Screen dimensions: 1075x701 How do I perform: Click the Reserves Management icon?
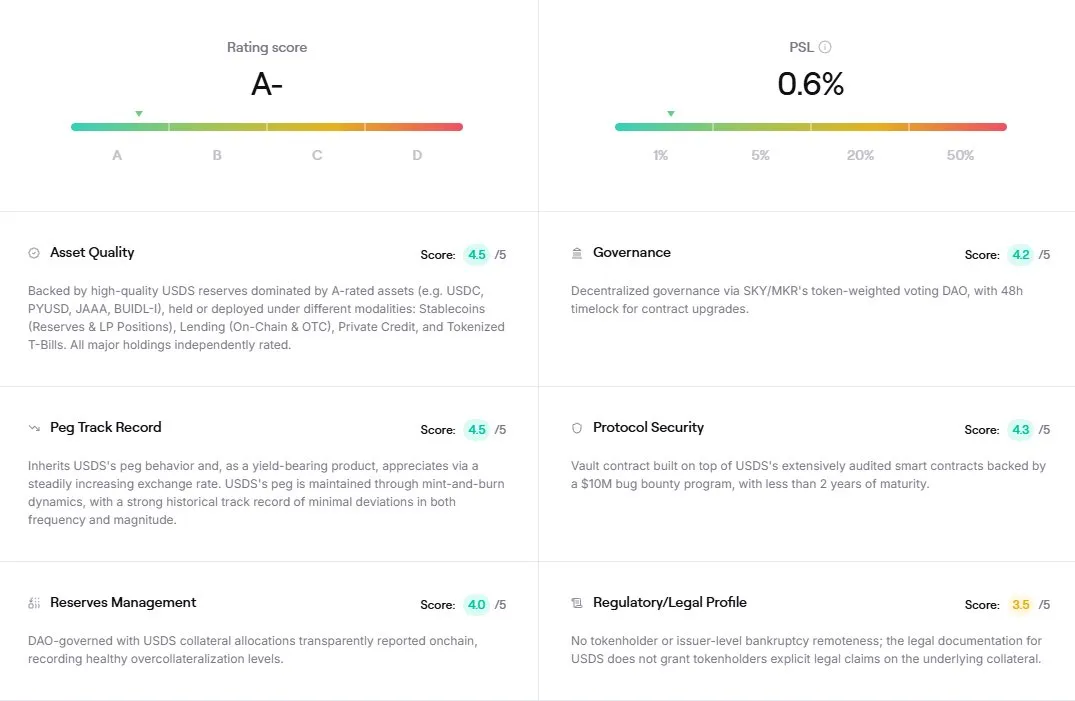[x=34, y=603]
